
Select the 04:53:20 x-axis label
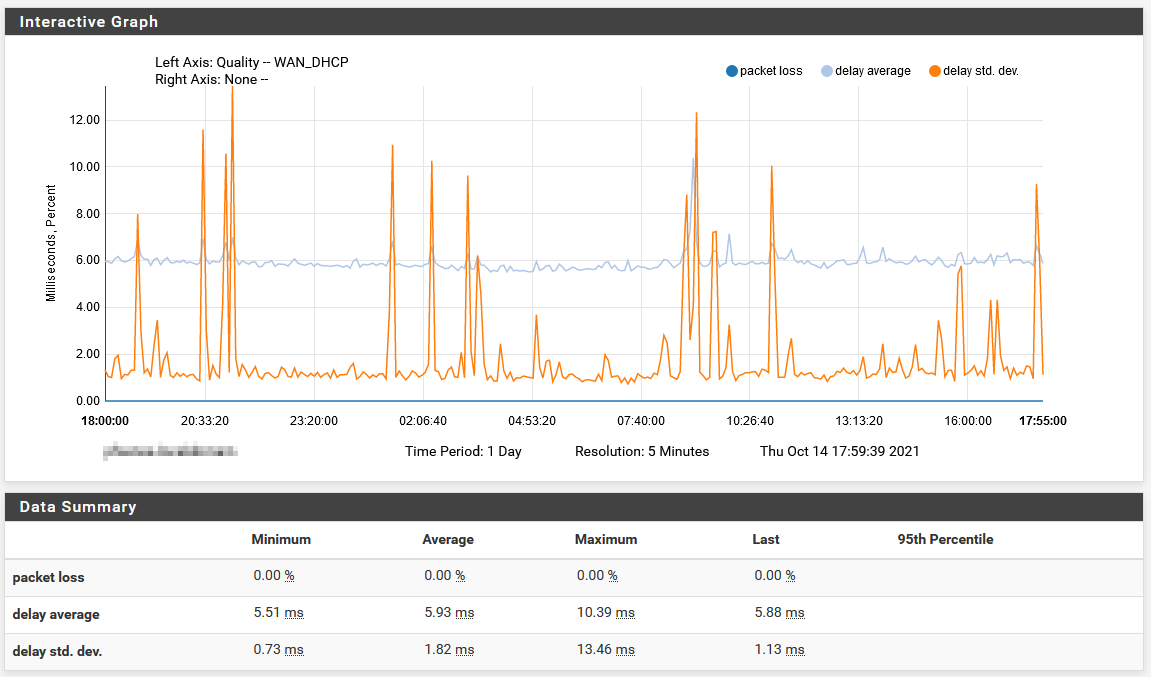(x=532, y=421)
